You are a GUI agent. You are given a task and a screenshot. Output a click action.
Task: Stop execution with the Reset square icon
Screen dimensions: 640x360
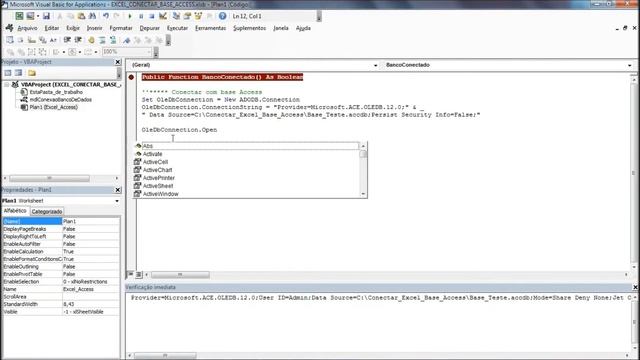coord(151,16)
